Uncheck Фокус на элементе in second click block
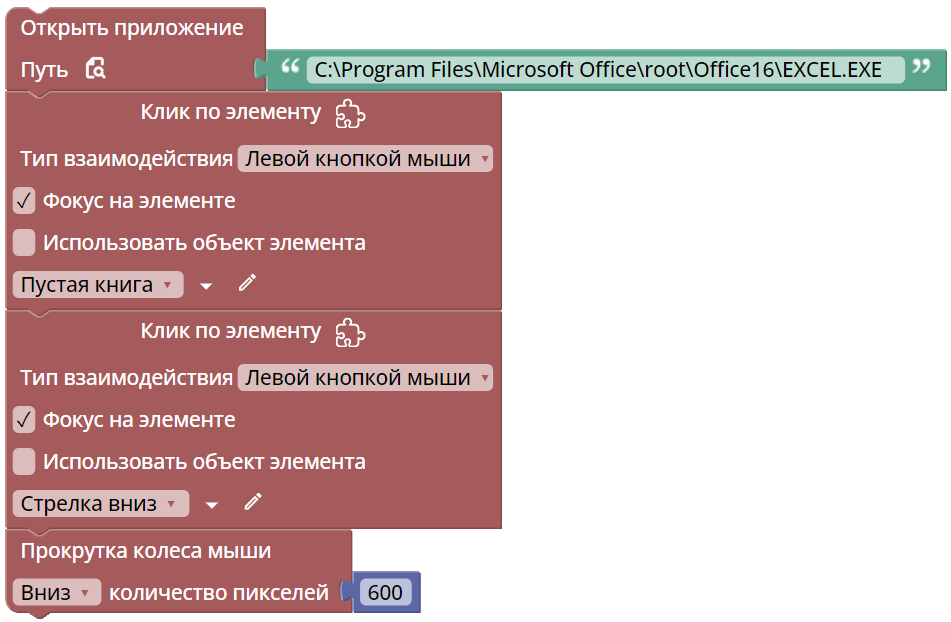 pyautogui.click(x=25, y=420)
